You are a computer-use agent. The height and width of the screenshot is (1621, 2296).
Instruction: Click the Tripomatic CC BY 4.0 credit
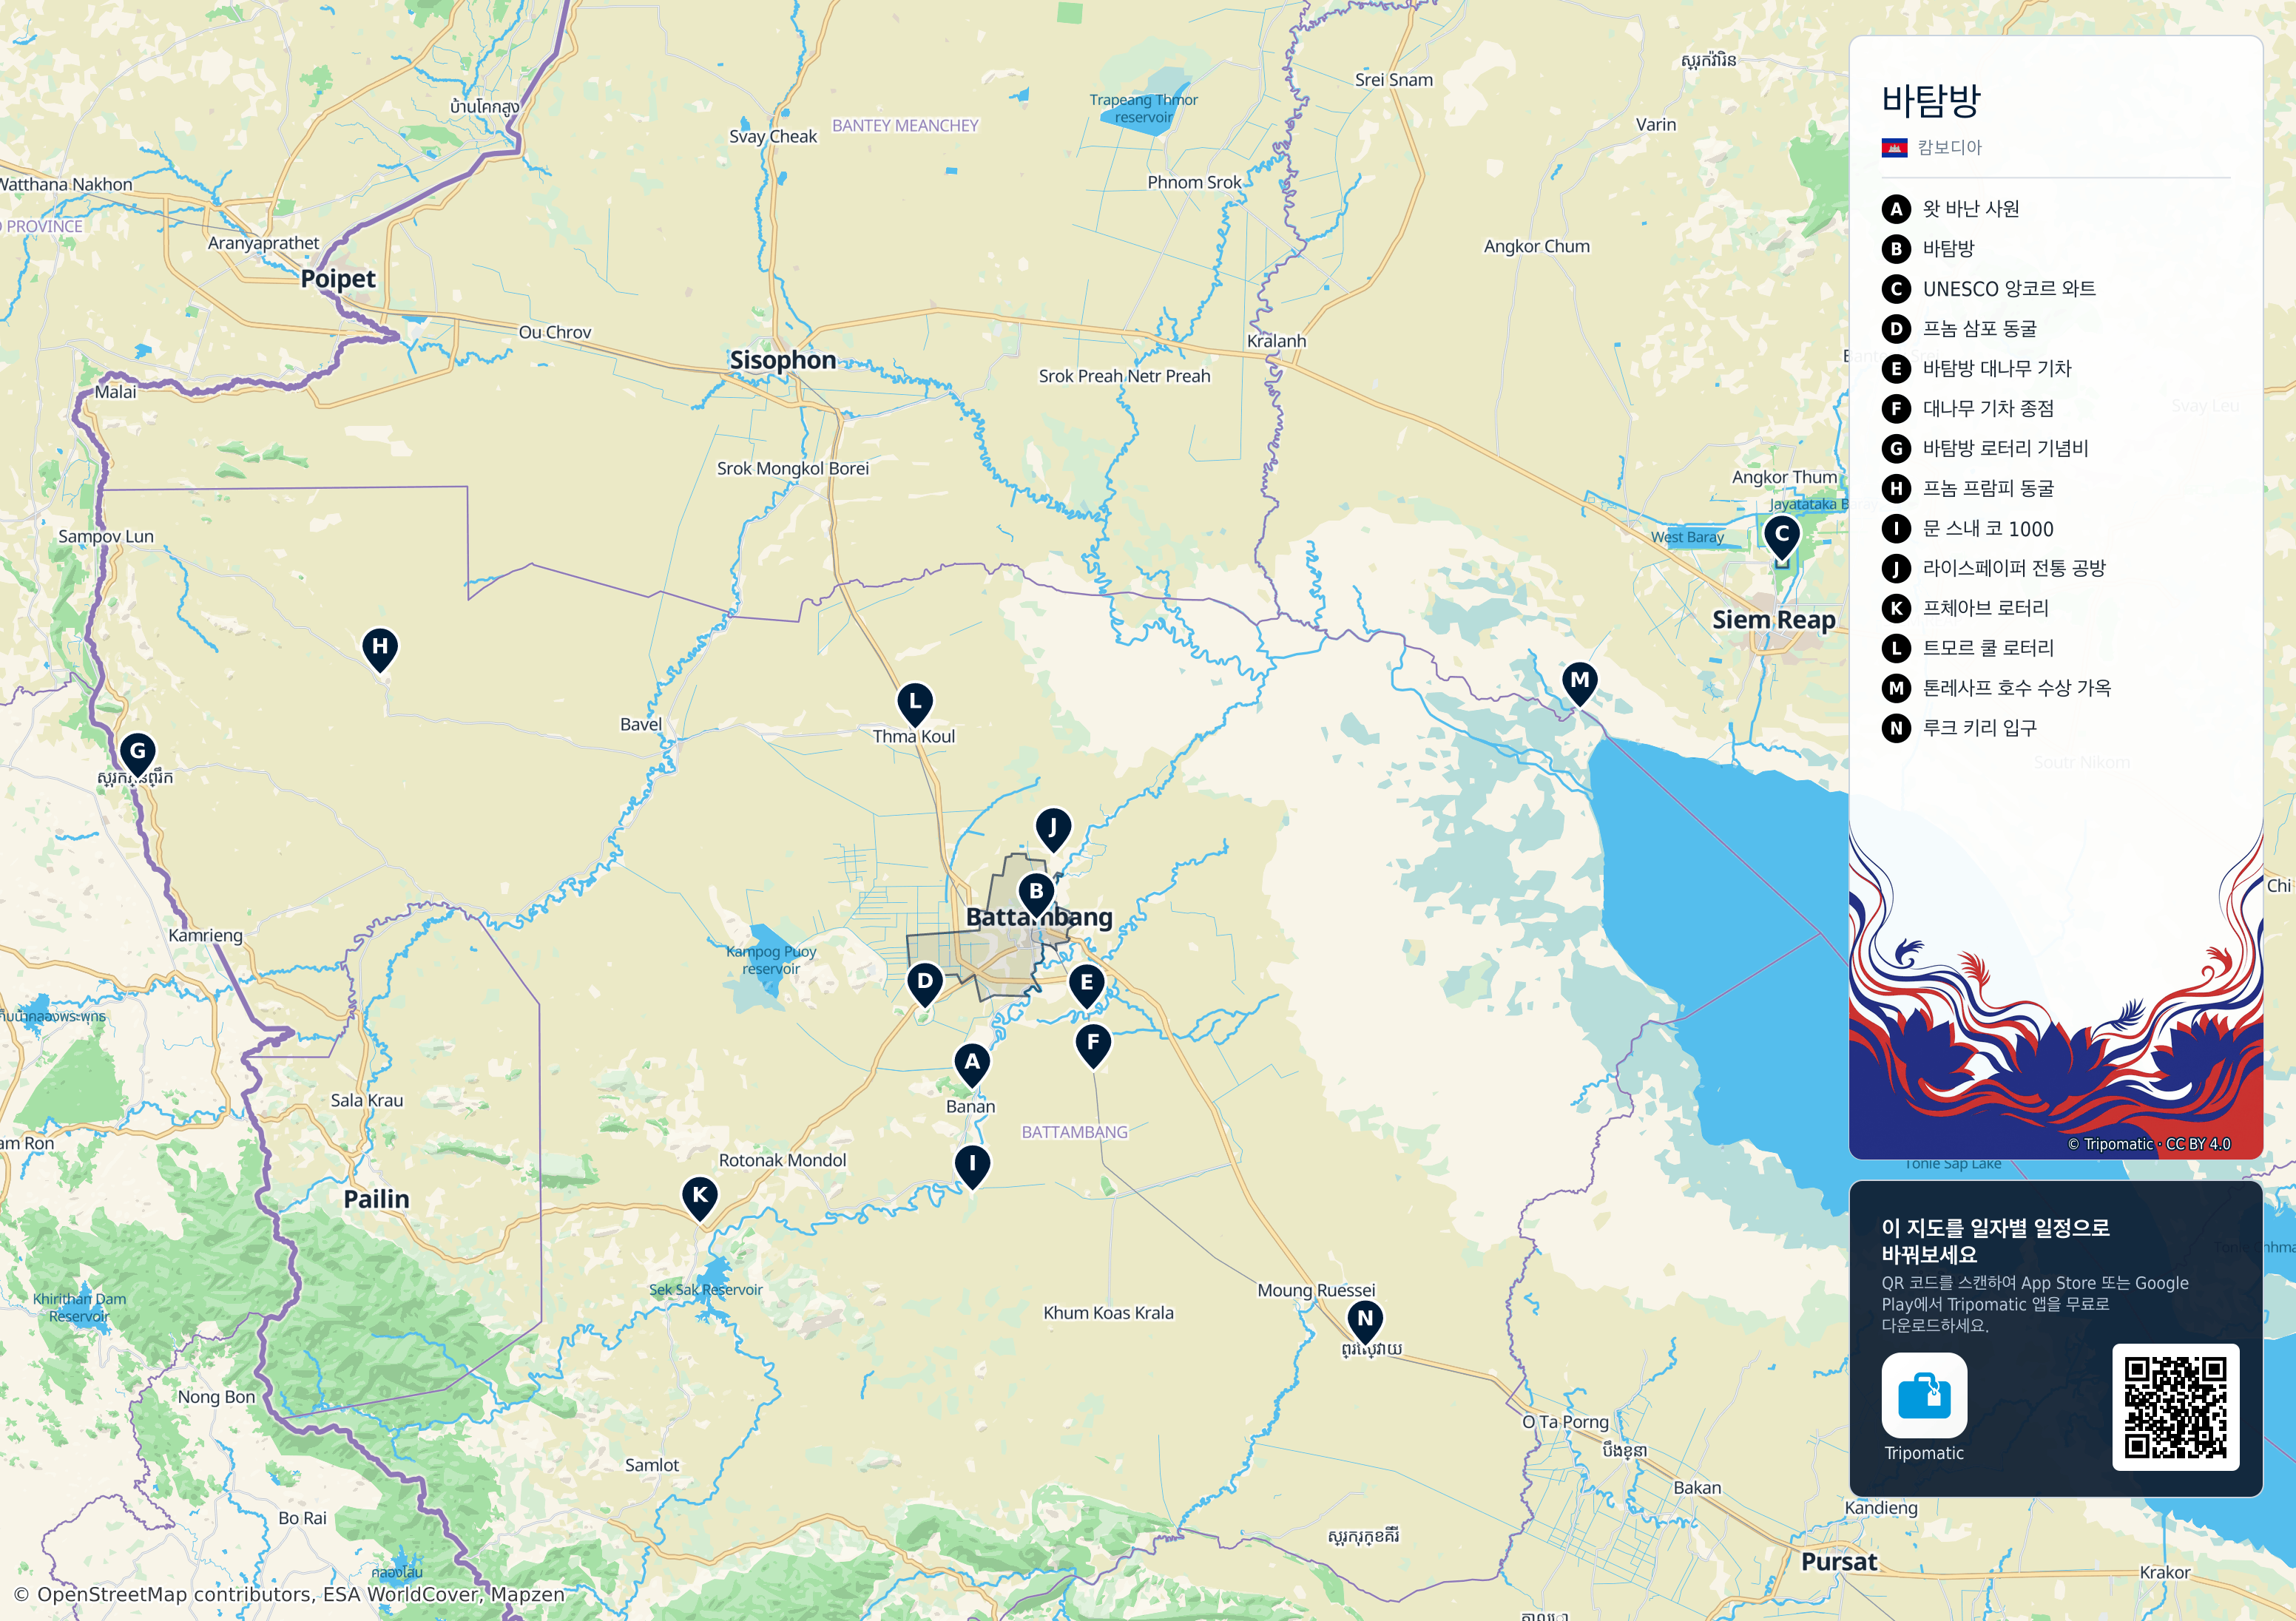pyautogui.click(x=2149, y=1144)
